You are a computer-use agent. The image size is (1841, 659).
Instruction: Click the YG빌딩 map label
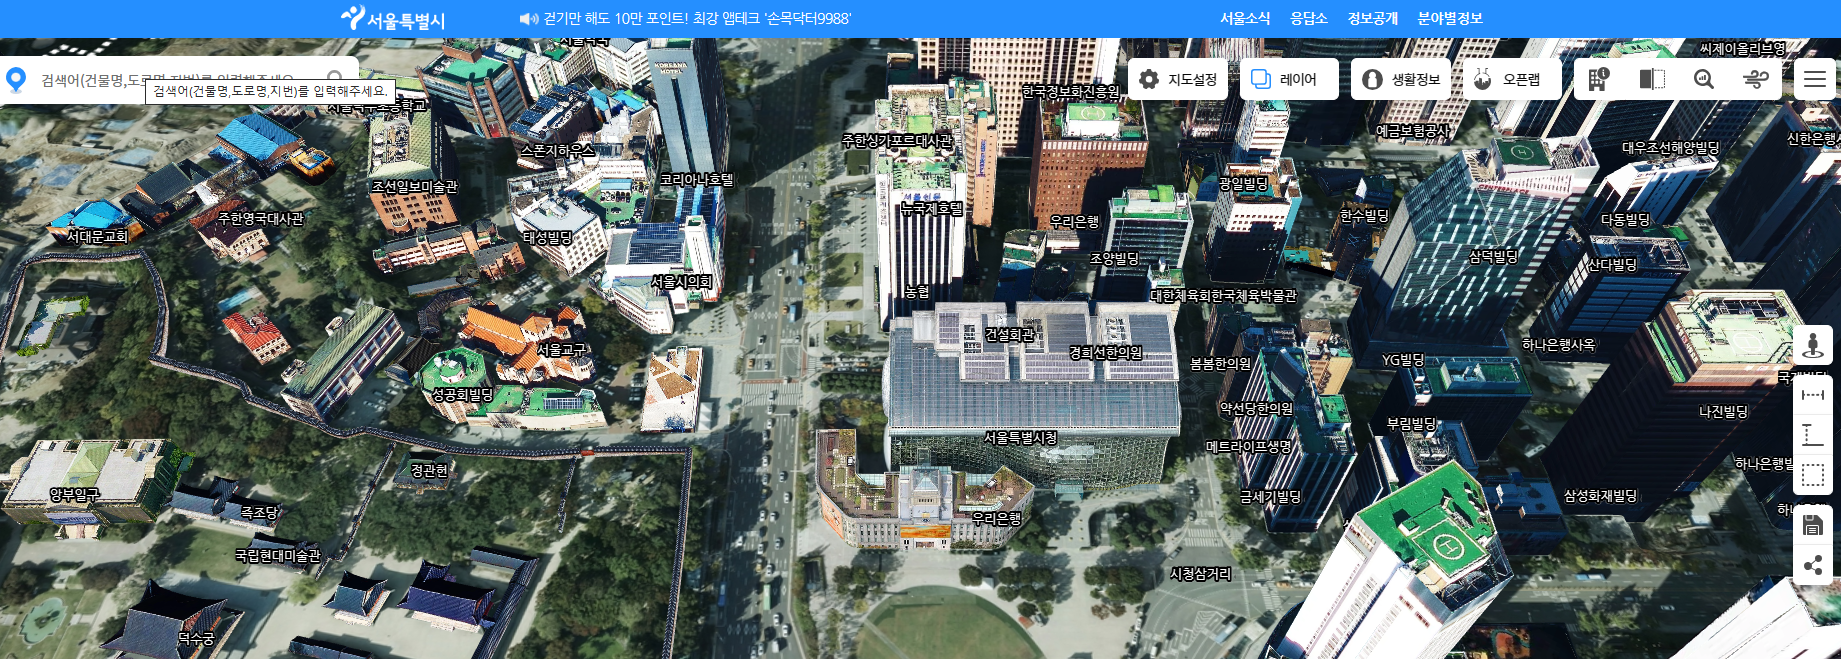(1403, 360)
